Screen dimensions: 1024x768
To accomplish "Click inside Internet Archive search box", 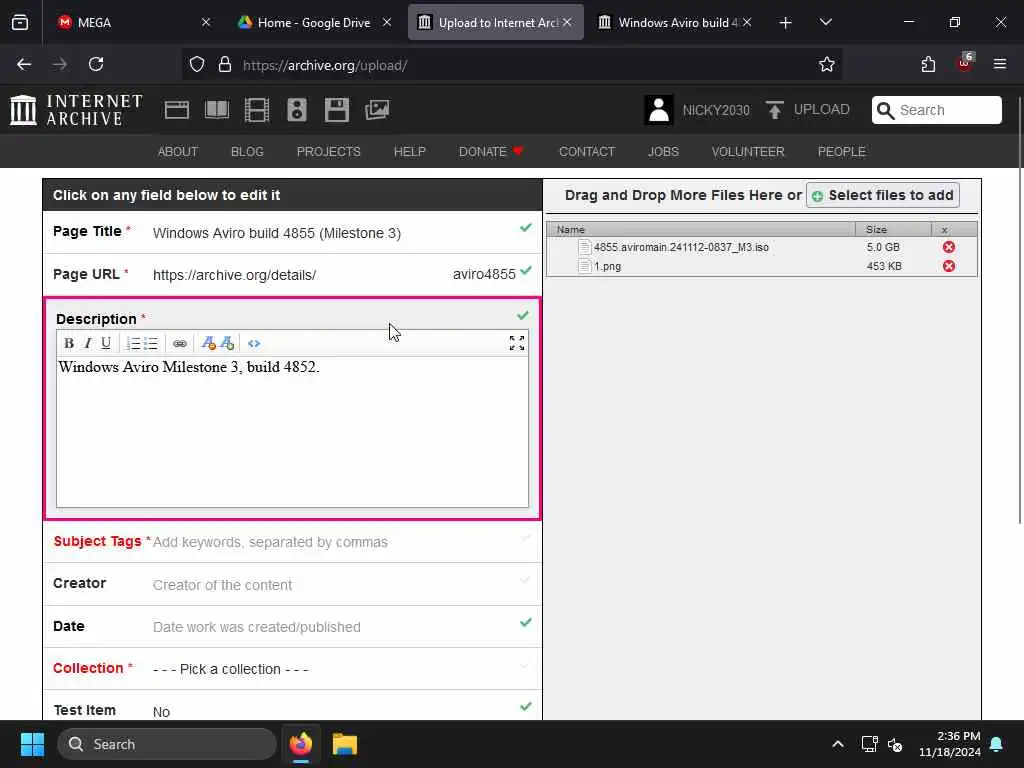I will pos(936,110).
